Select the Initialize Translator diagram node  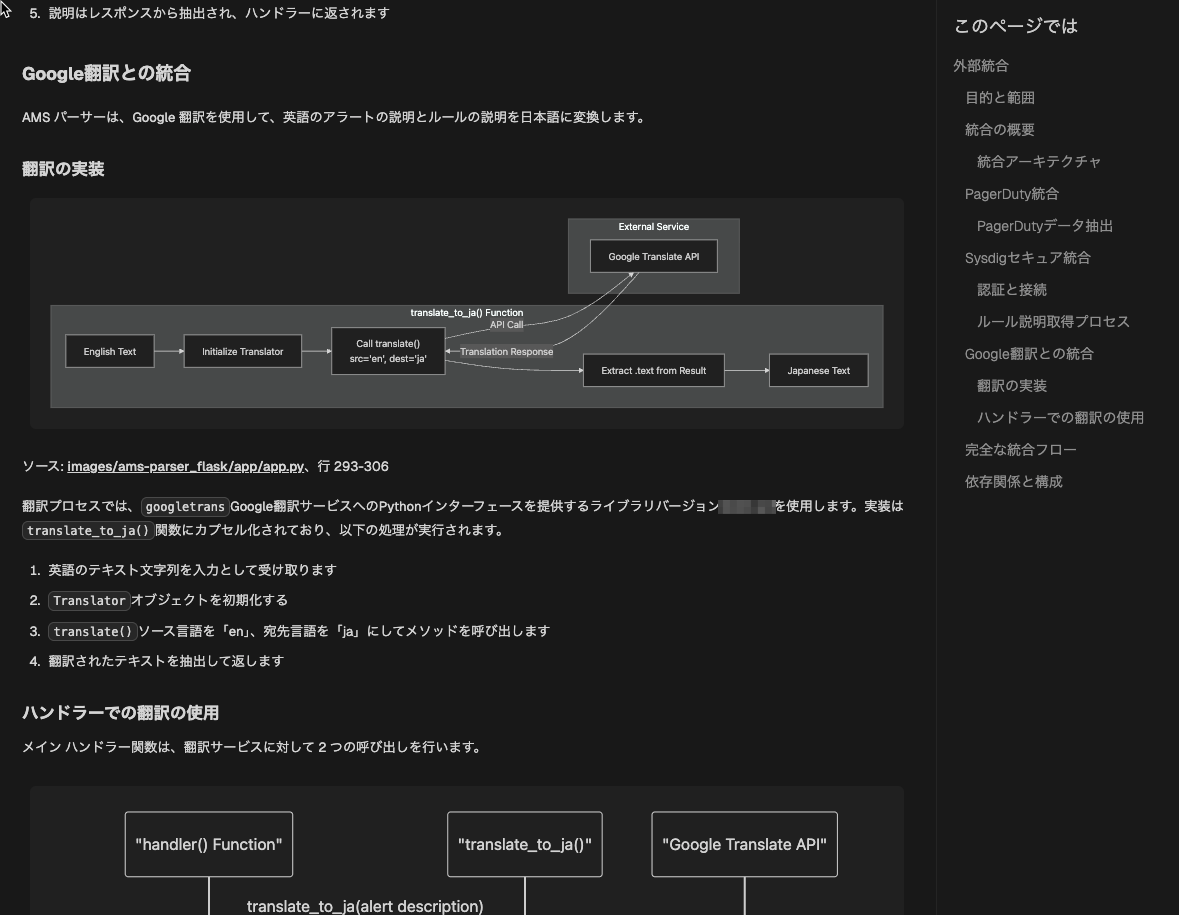pos(242,351)
